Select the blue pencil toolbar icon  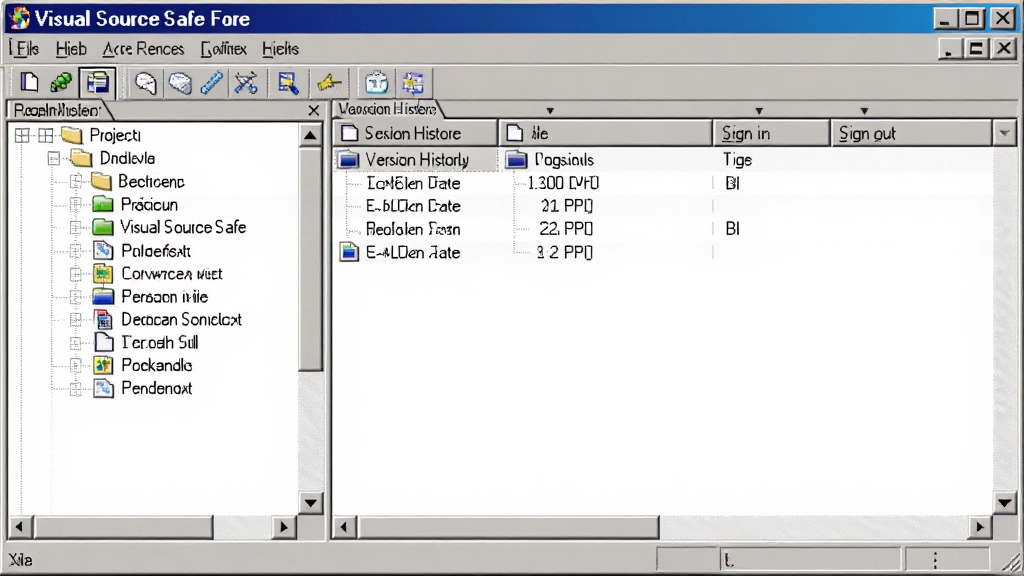click(x=212, y=83)
